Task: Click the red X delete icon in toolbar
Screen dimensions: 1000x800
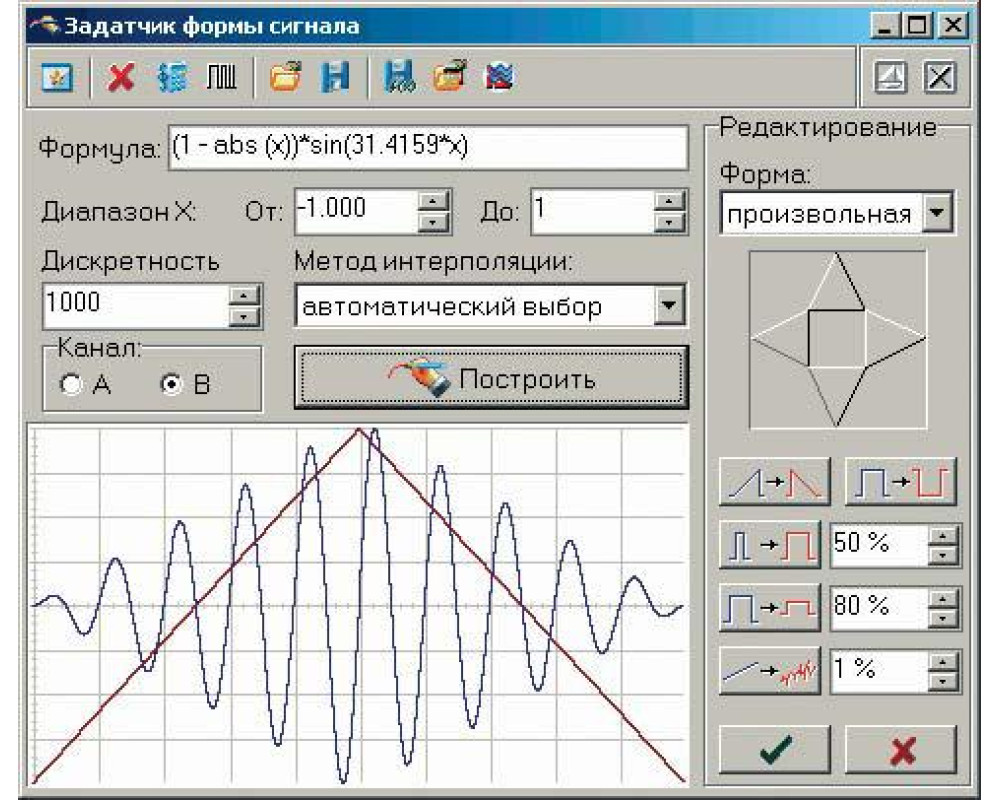Action: tap(122, 78)
